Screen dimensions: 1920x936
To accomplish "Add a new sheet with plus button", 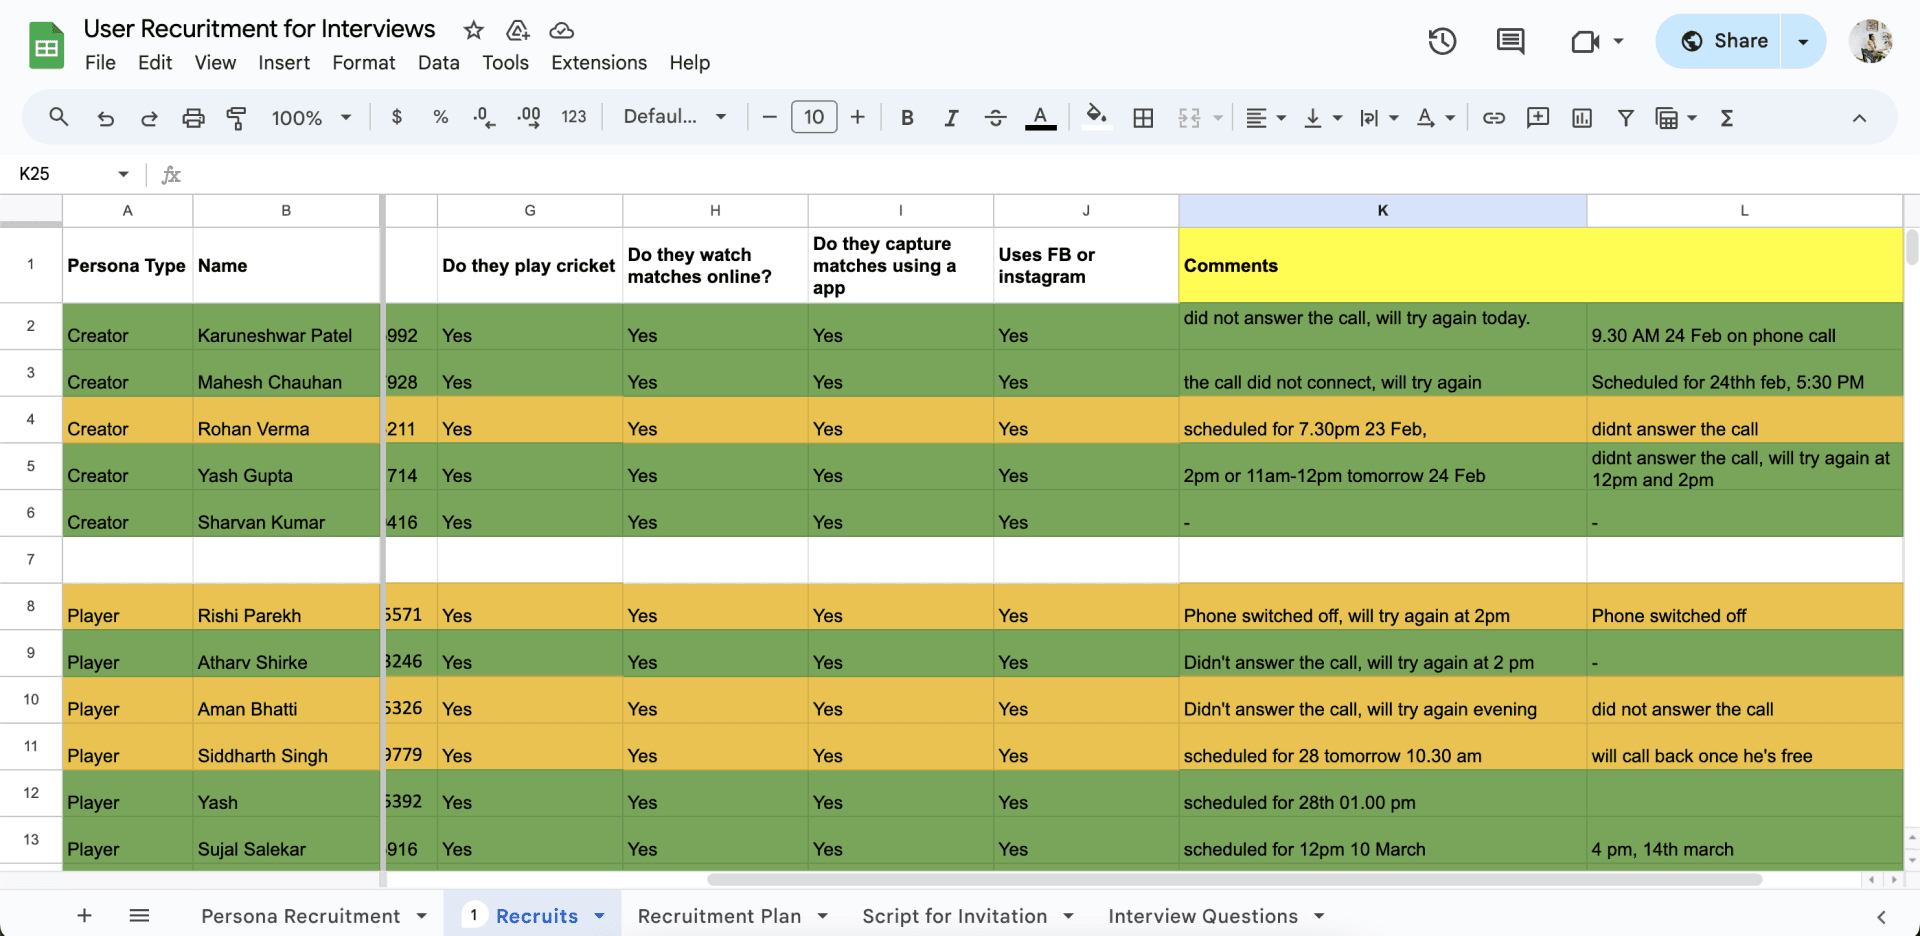I will [x=85, y=916].
